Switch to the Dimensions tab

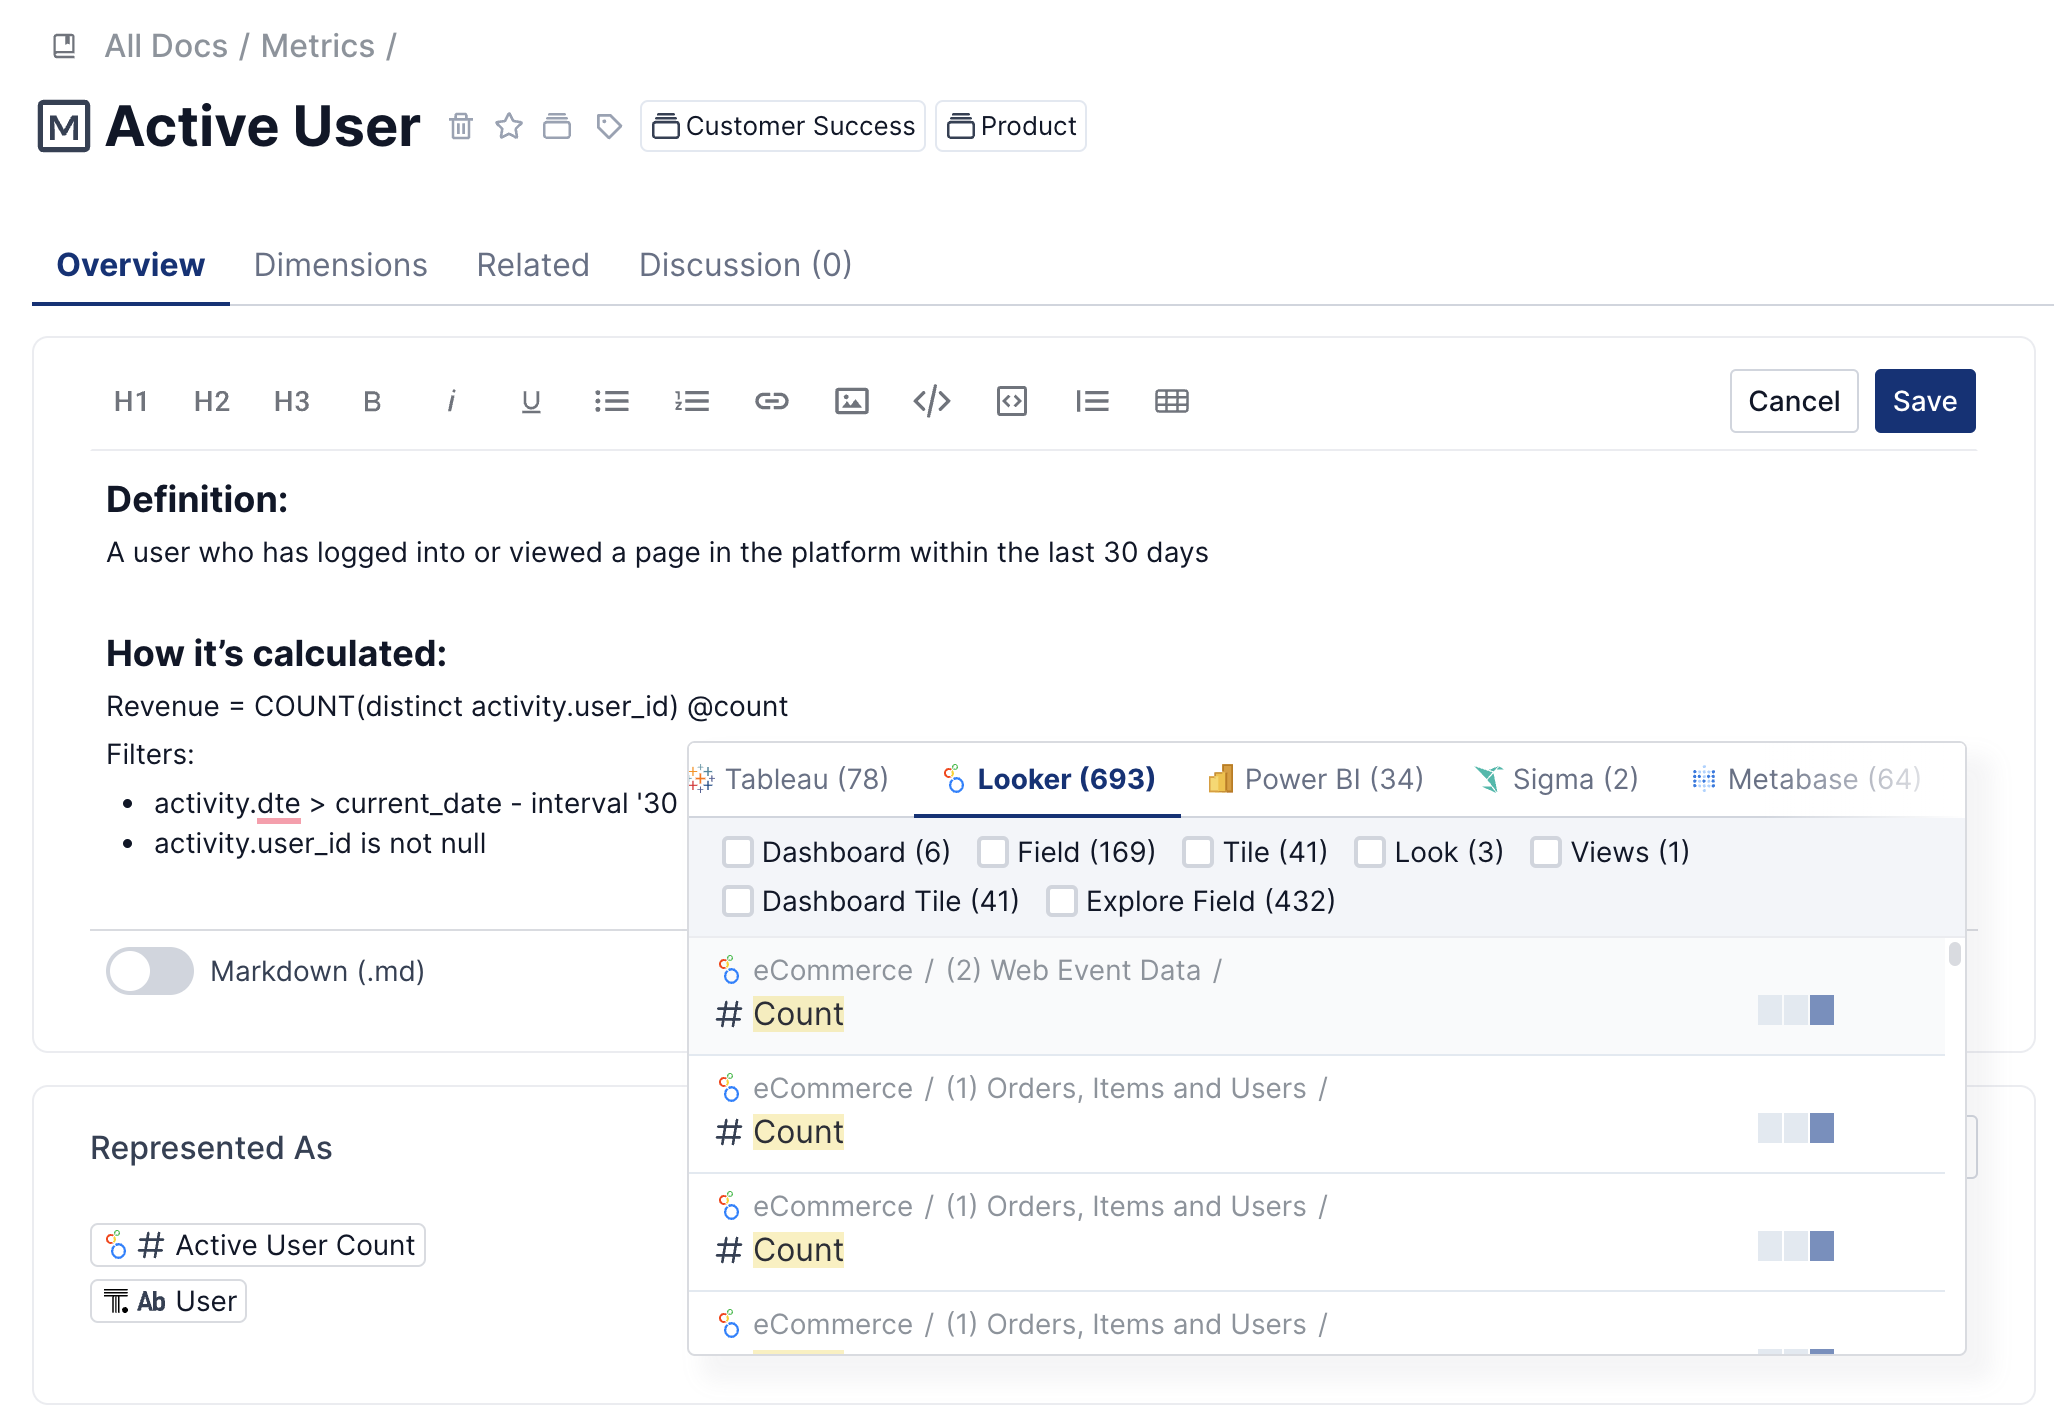(x=340, y=265)
